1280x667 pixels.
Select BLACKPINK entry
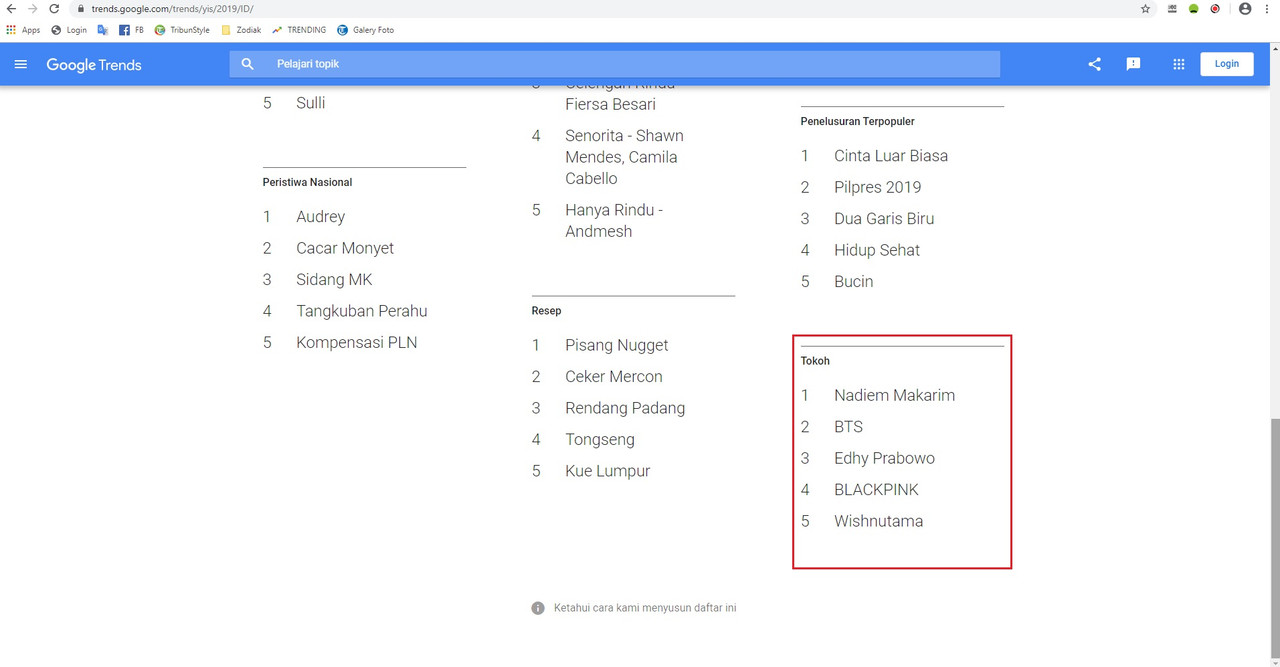pyautogui.click(x=876, y=490)
